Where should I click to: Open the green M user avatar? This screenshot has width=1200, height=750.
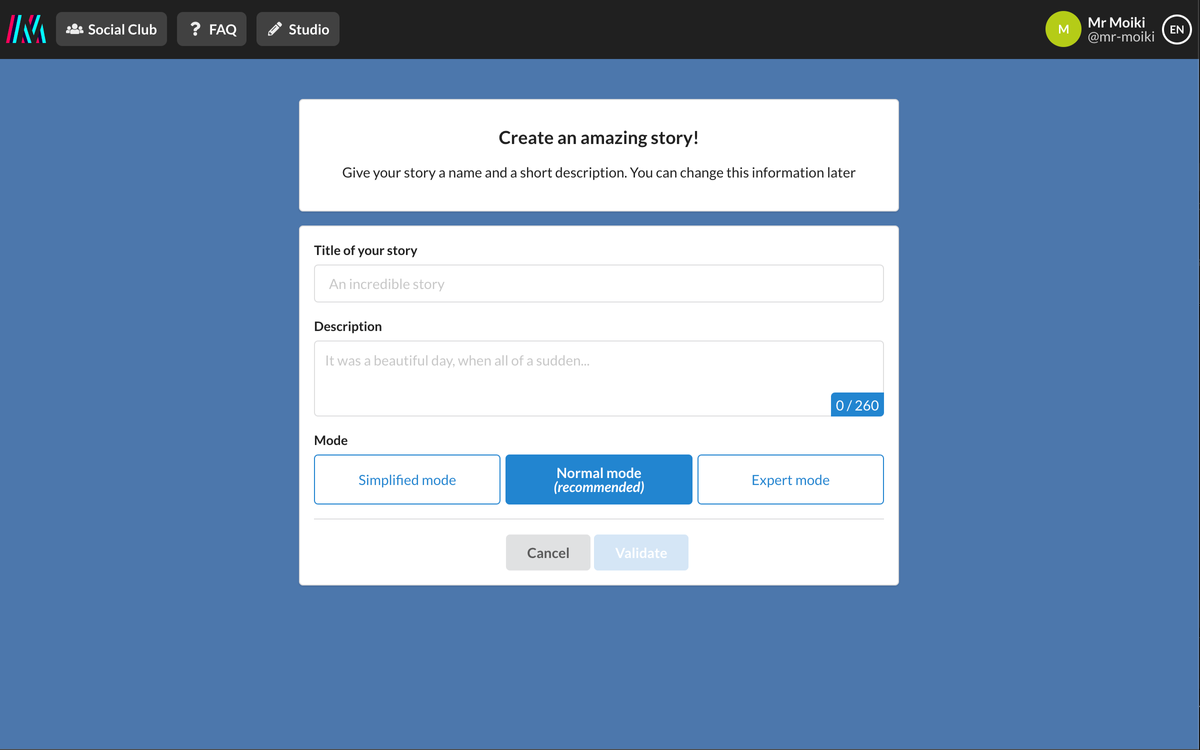(1063, 29)
